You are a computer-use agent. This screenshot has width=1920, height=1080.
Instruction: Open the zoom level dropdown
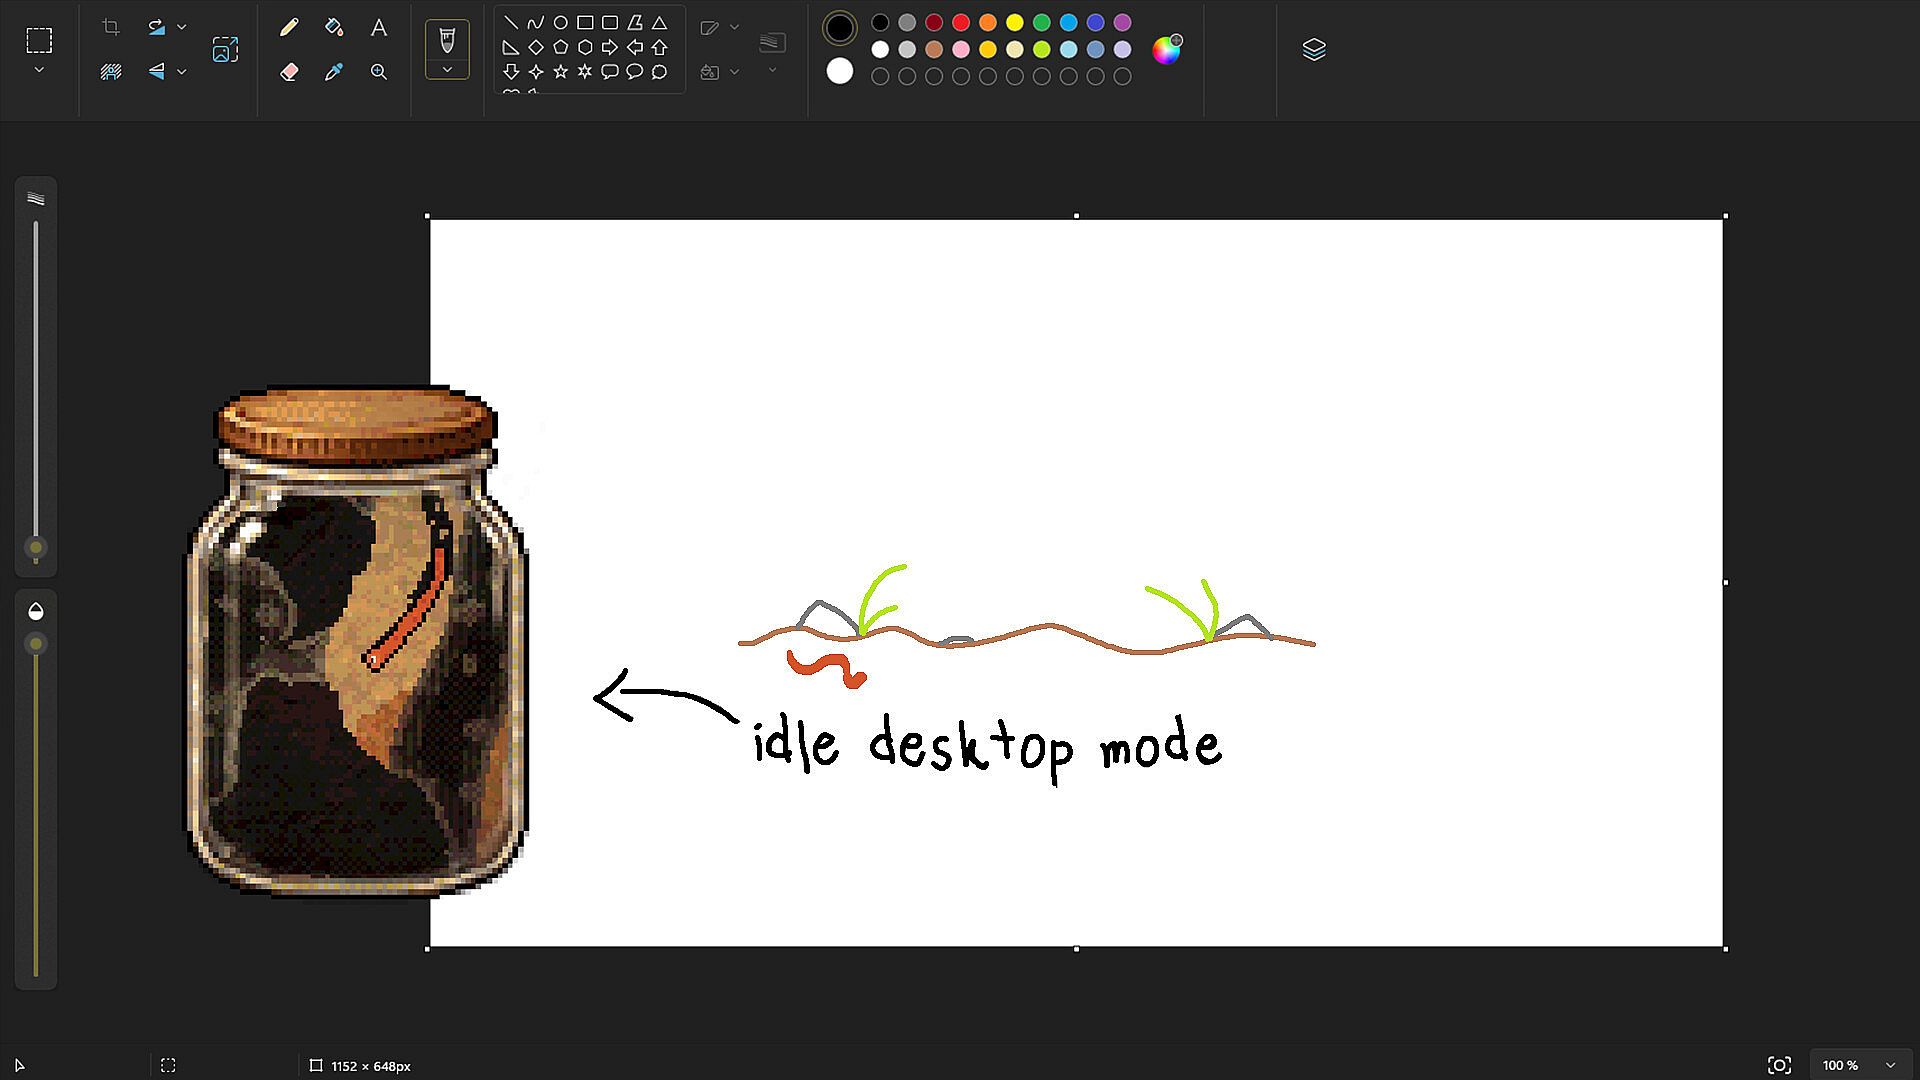tap(1890, 1065)
